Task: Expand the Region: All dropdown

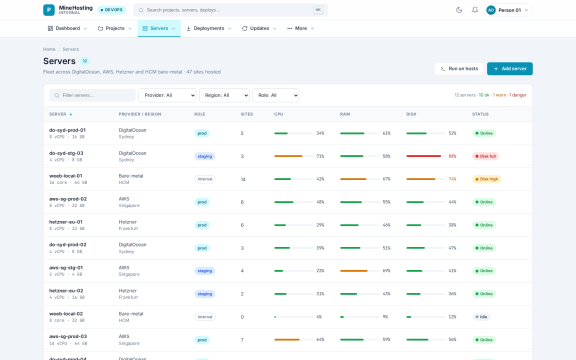Action: point(224,95)
